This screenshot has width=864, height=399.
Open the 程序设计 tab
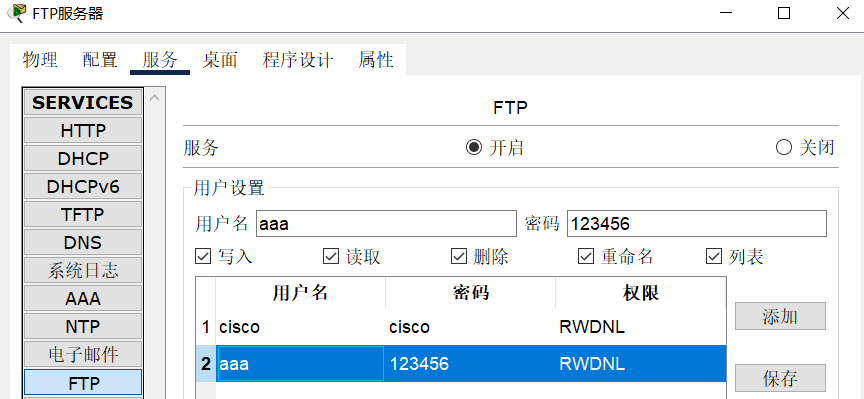pyautogui.click(x=298, y=60)
